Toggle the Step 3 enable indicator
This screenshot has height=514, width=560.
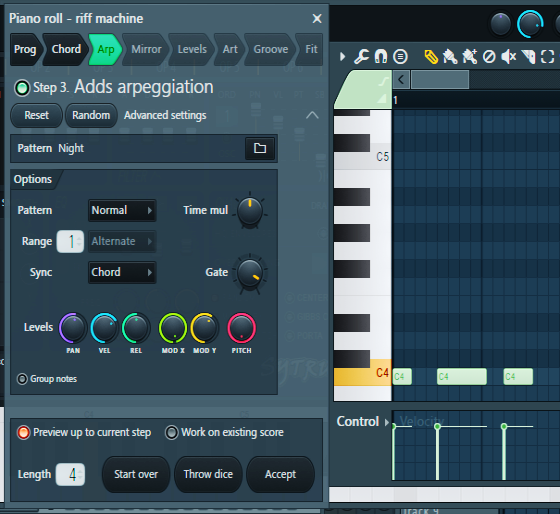coord(22,88)
